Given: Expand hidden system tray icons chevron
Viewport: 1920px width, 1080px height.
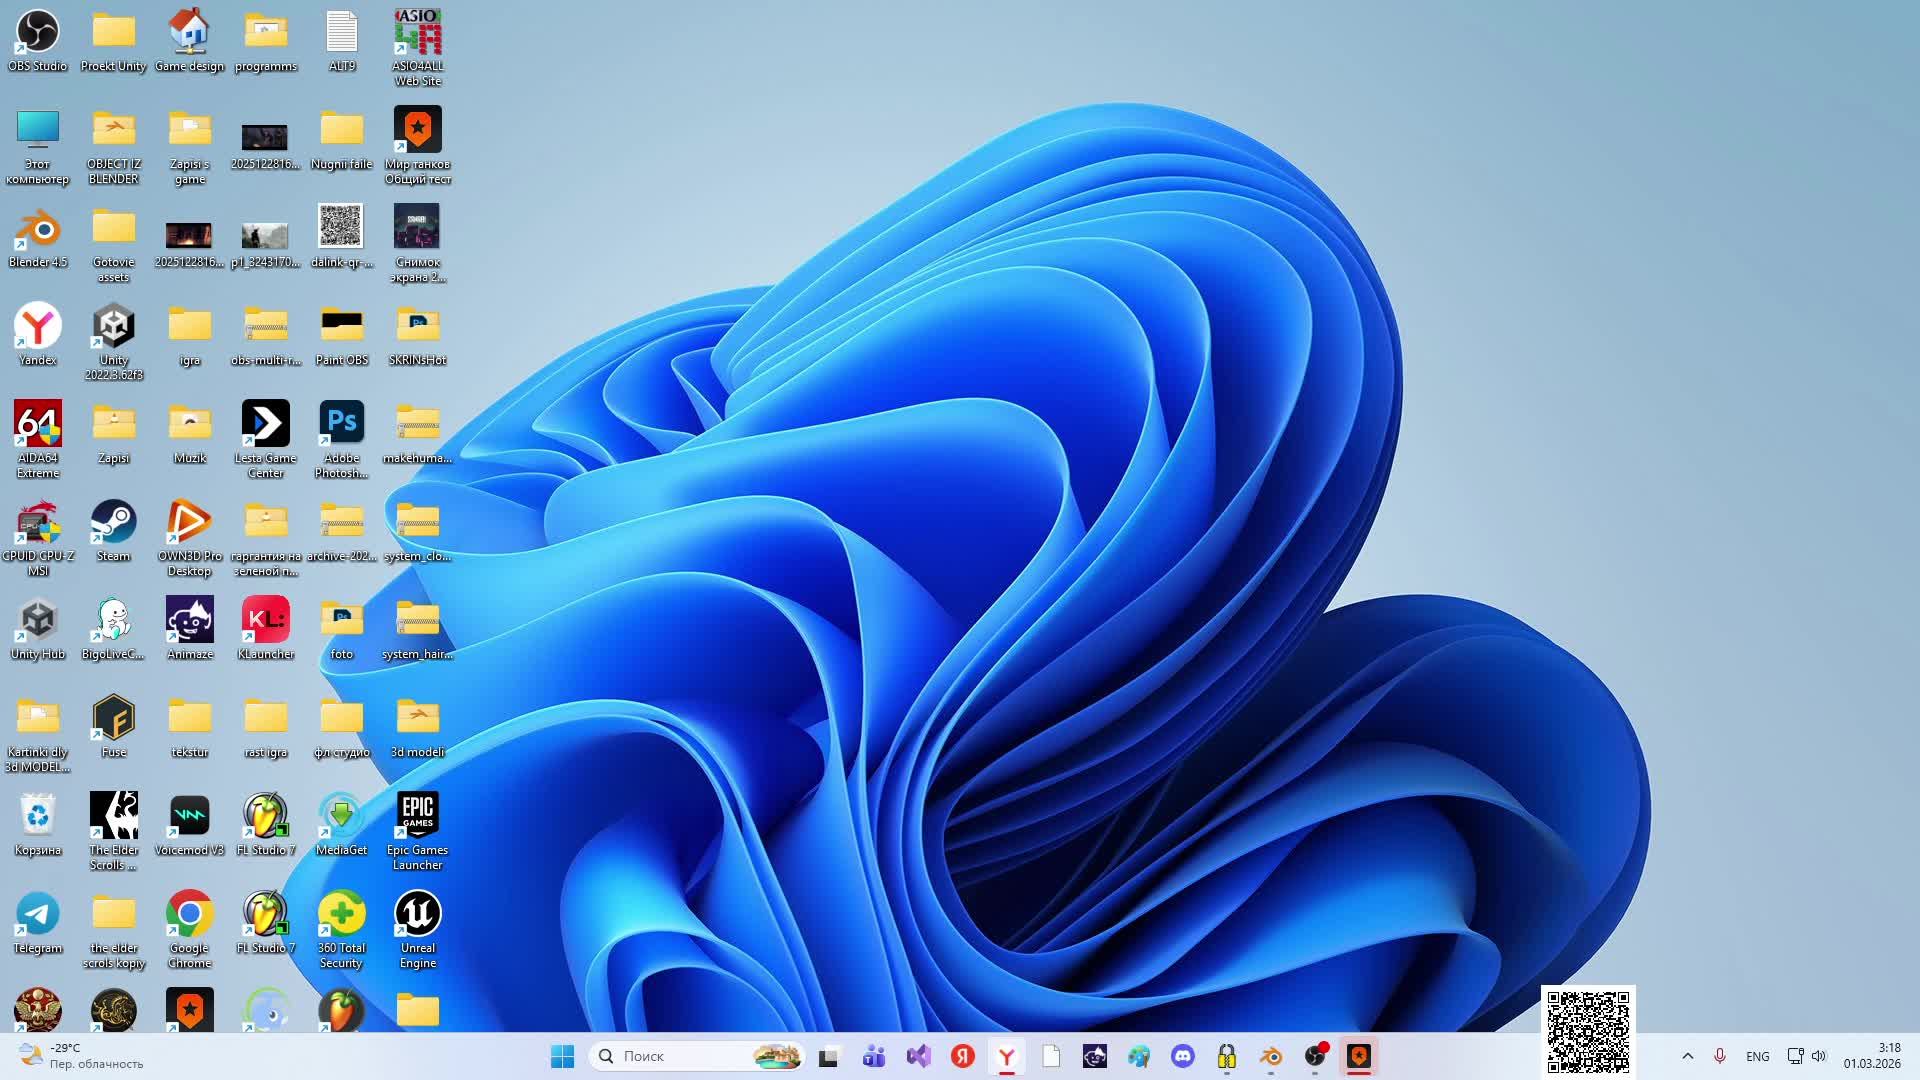Looking at the screenshot, I should (x=1688, y=1057).
